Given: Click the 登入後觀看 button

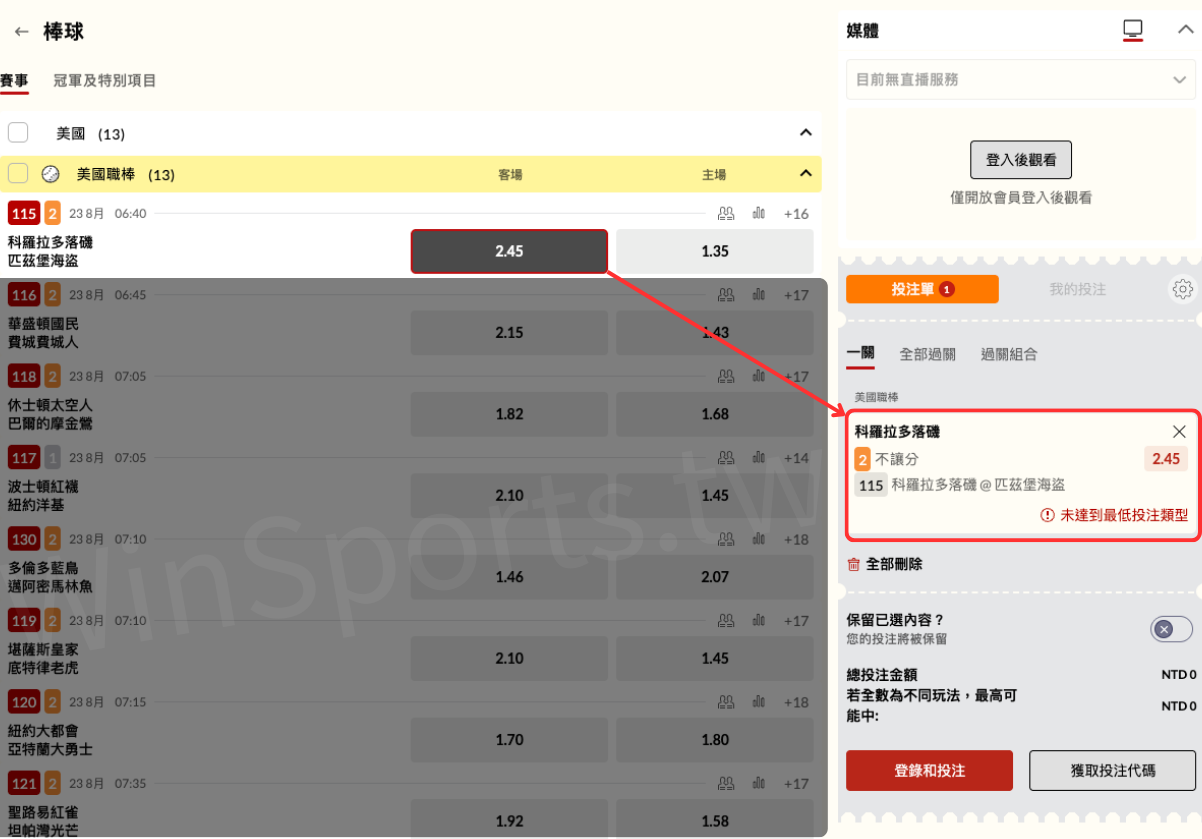Looking at the screenshot, I should 1021,159.
